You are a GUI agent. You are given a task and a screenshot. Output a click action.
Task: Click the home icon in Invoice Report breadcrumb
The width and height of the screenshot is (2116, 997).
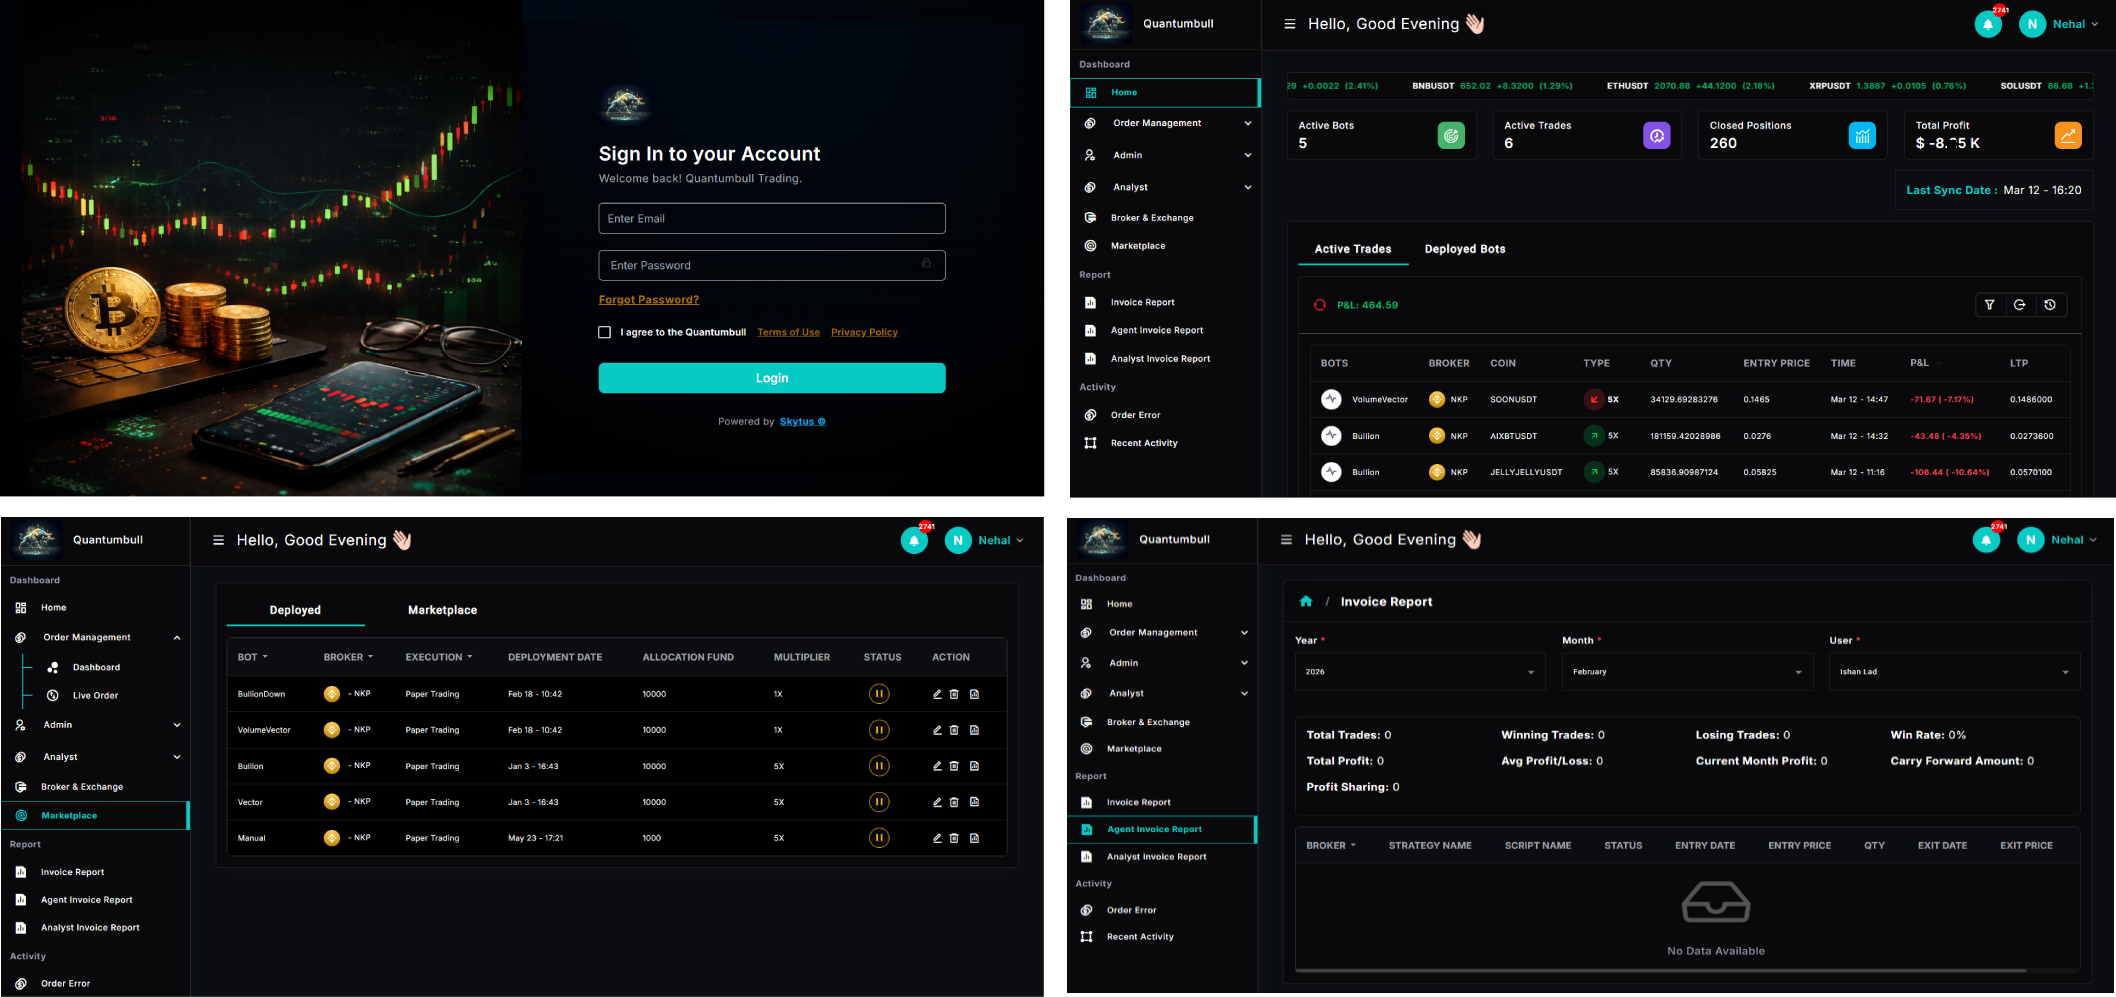point(1305,601)
